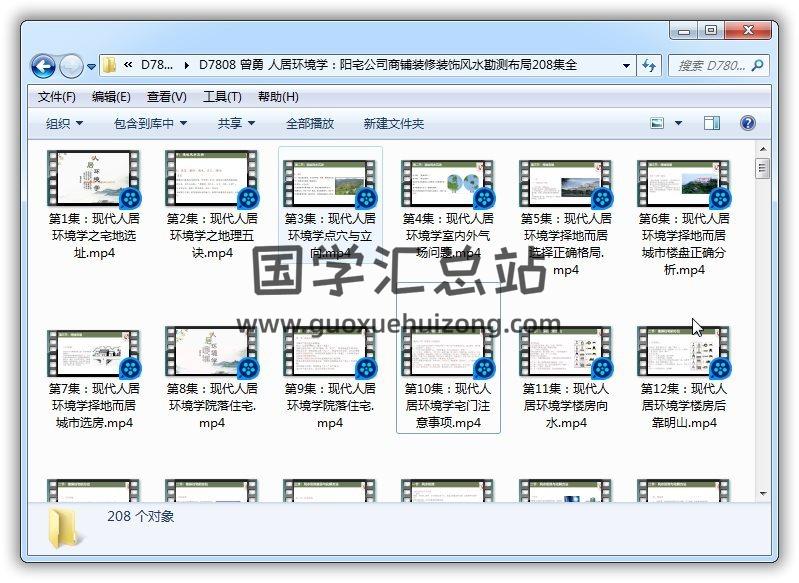
Task: Click the 新建文件夹 button
Action: coord(393,123)
